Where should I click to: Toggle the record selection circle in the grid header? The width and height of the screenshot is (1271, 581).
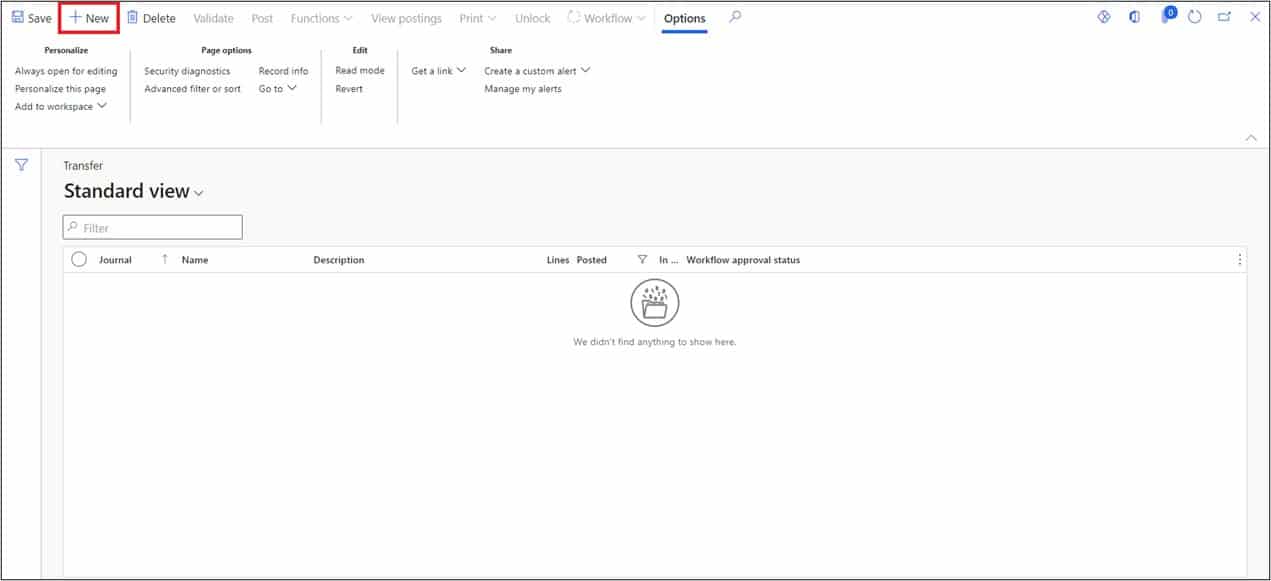[x=78, y=258]
